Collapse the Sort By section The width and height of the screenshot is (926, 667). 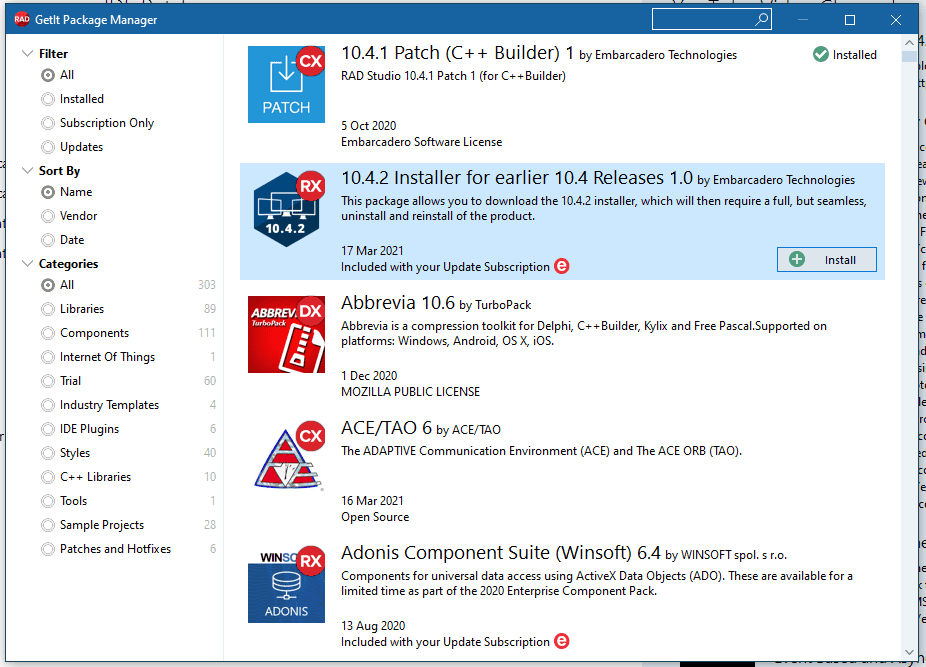click(x=27, y=170)
